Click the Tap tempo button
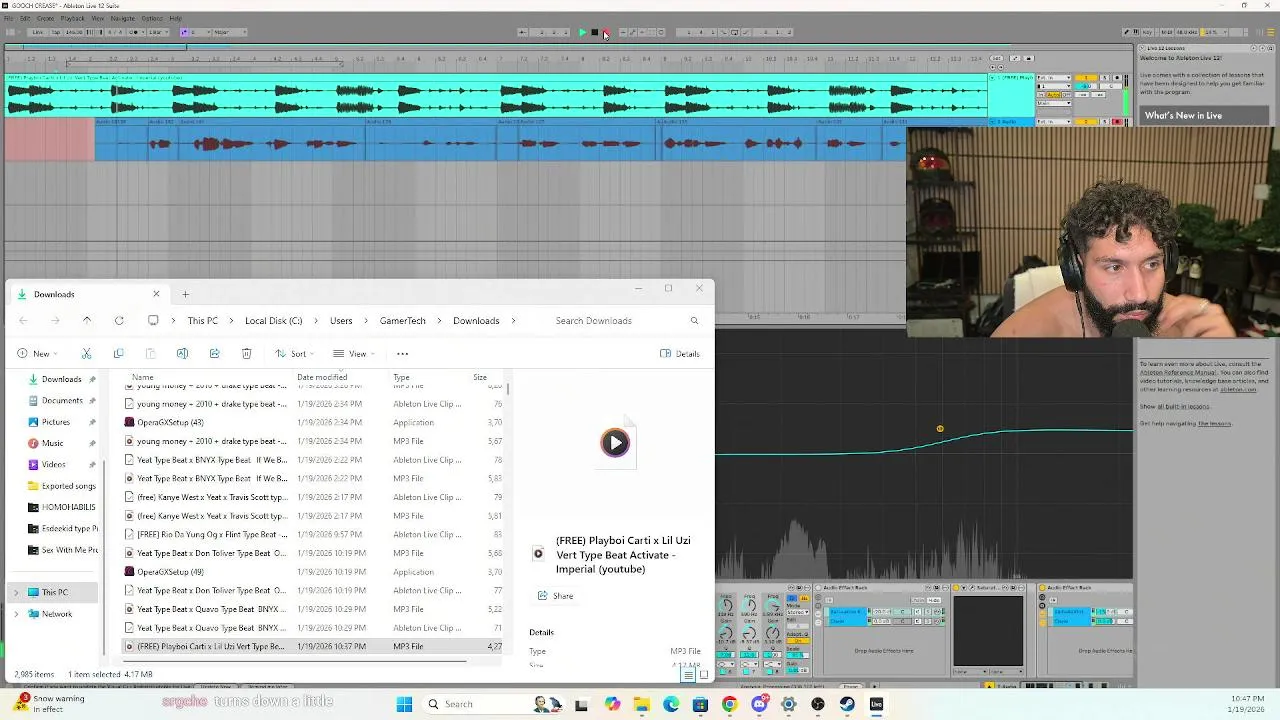1280x720 pixels. coord(56,32)
